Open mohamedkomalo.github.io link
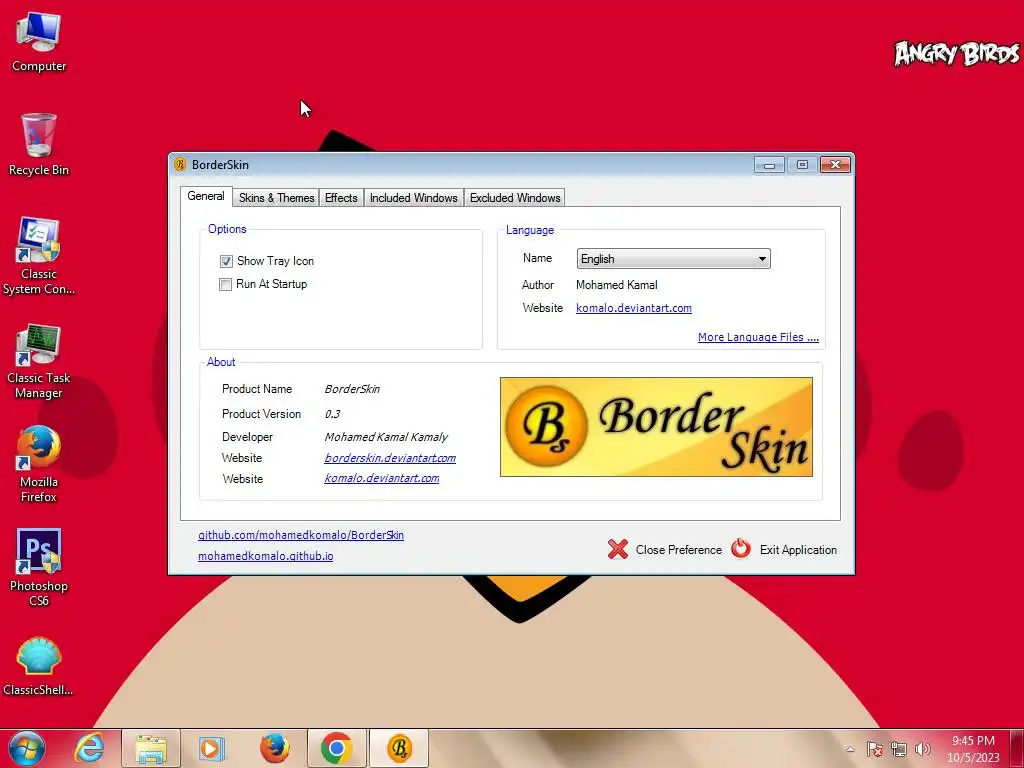This screenshot has width=1024, height=768. 266,556
